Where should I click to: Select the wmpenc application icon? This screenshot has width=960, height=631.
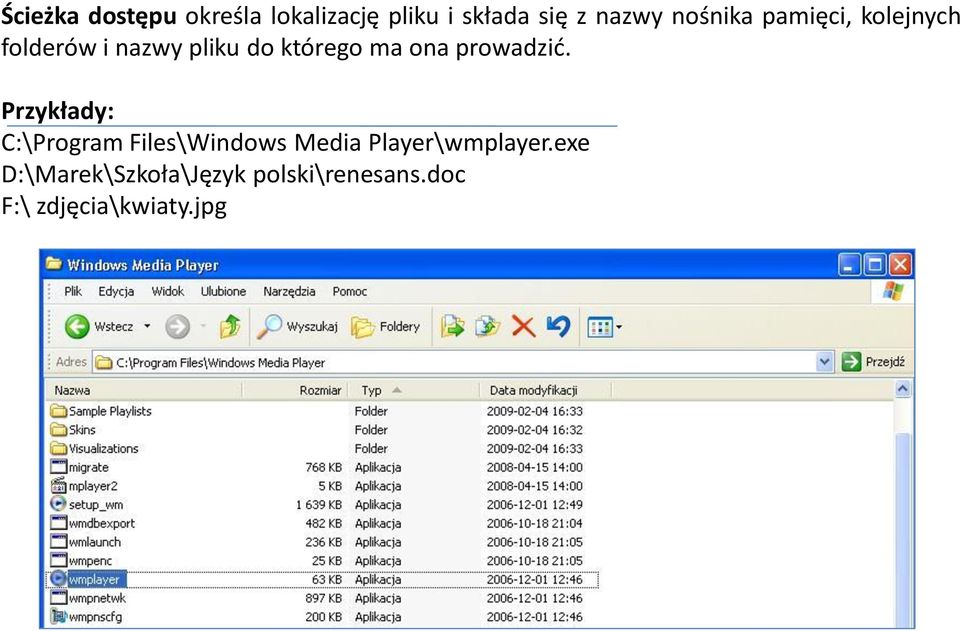coord(58,561)
